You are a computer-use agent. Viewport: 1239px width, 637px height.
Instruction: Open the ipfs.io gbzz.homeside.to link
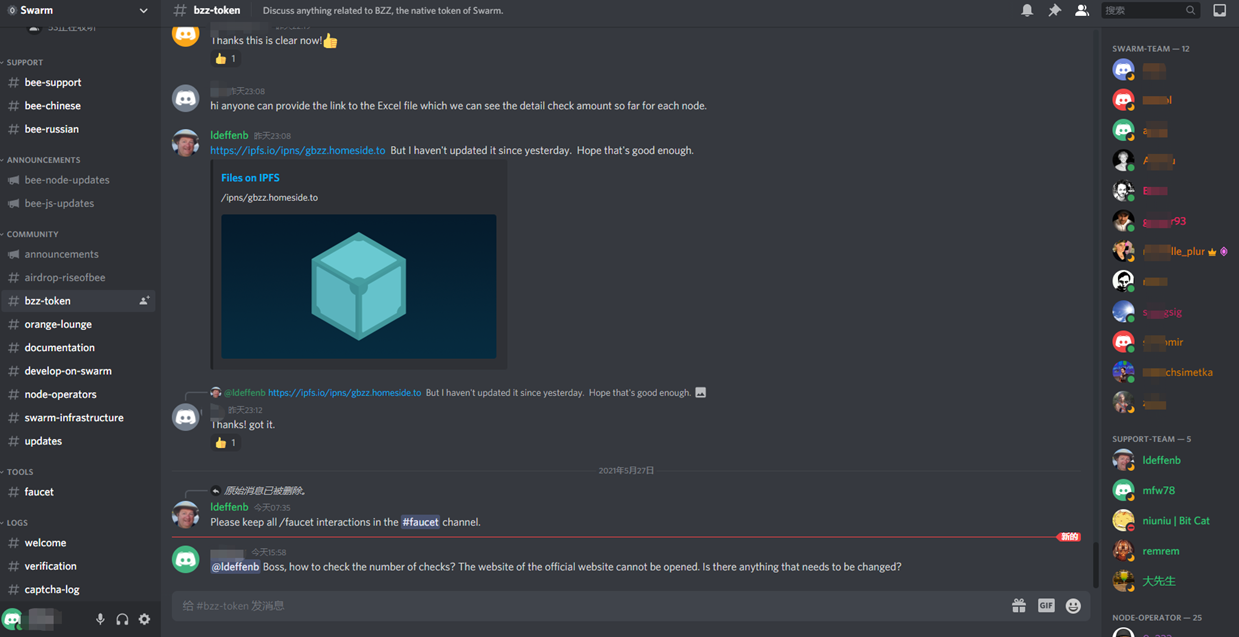tap(297, 150)
